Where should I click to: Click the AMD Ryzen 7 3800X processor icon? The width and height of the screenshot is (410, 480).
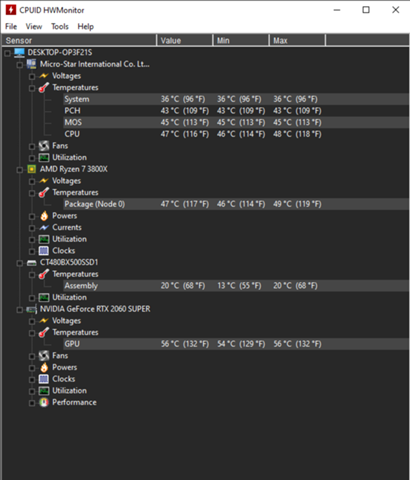click(x=31, y=169)
